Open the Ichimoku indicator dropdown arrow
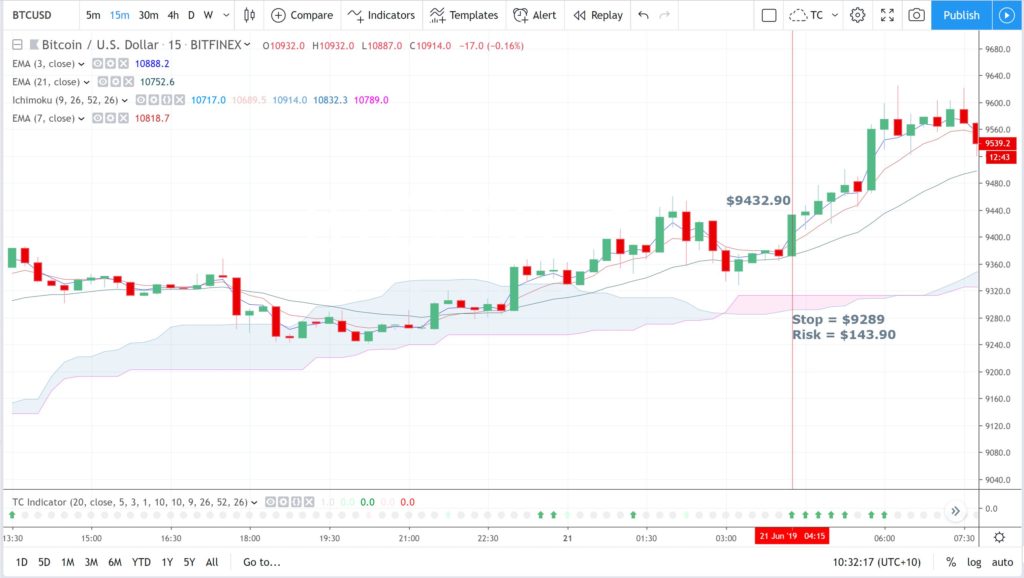Image resolution: width=1024 pixels, height=578 pixels. click(125, 101)
